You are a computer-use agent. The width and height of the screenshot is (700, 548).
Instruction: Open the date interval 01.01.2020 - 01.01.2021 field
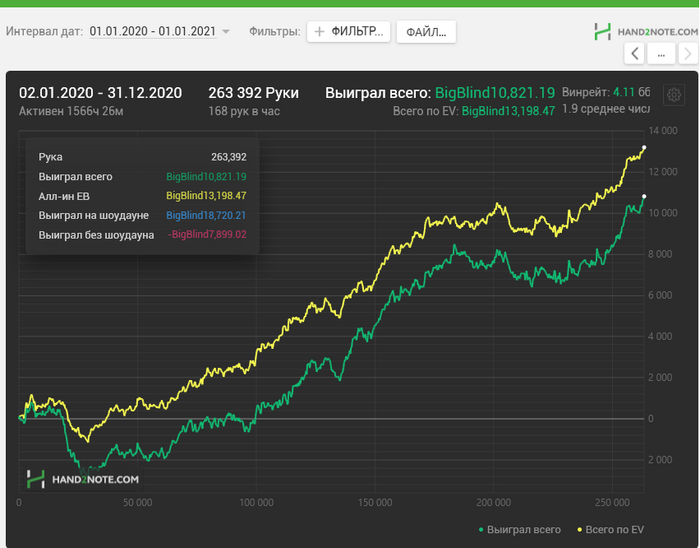(x=153, y=31)
